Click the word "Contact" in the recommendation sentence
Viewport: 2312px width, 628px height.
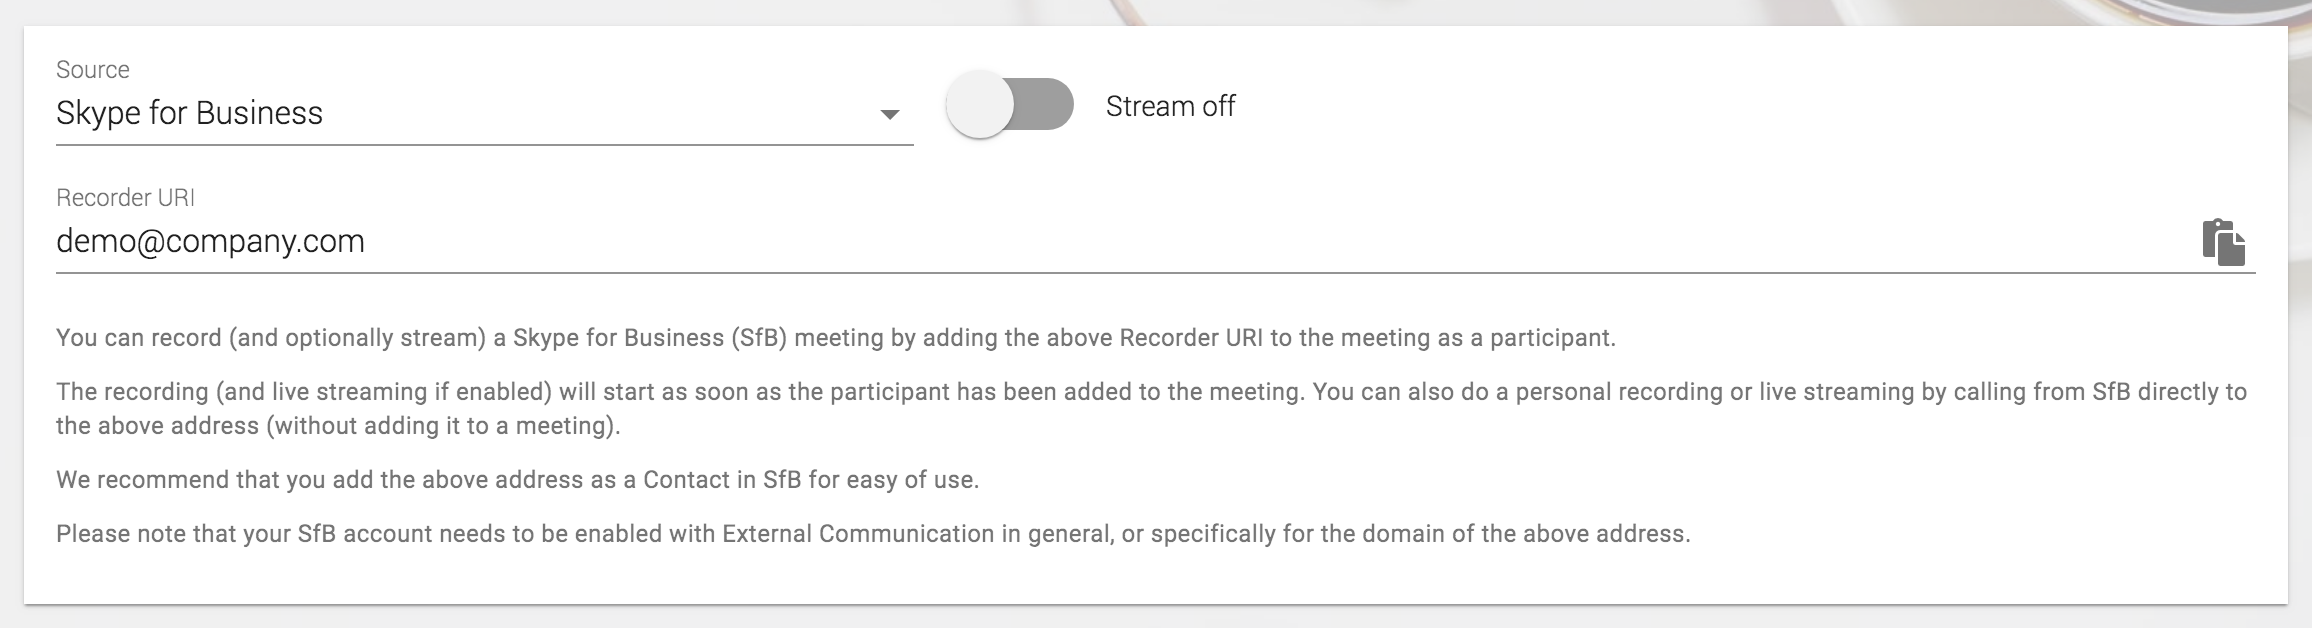point(686,480)
